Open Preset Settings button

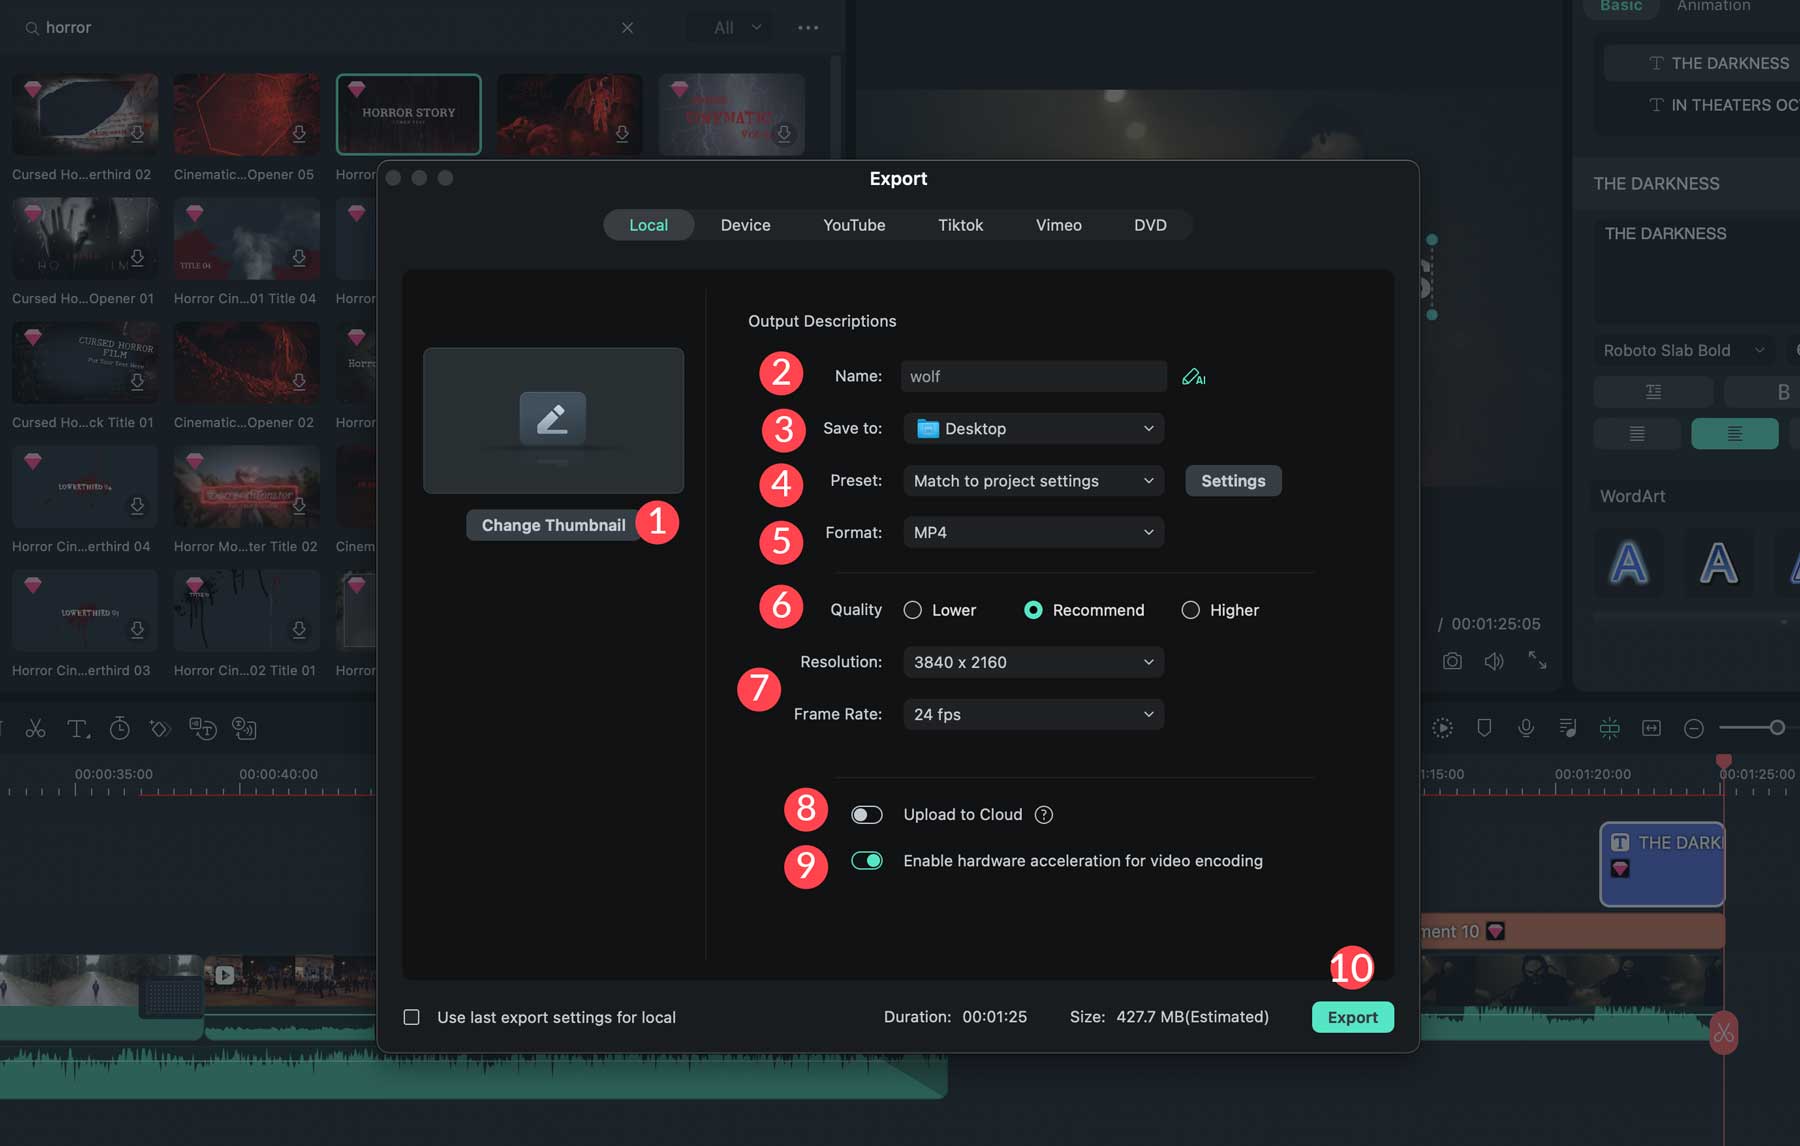(1233, 480)
